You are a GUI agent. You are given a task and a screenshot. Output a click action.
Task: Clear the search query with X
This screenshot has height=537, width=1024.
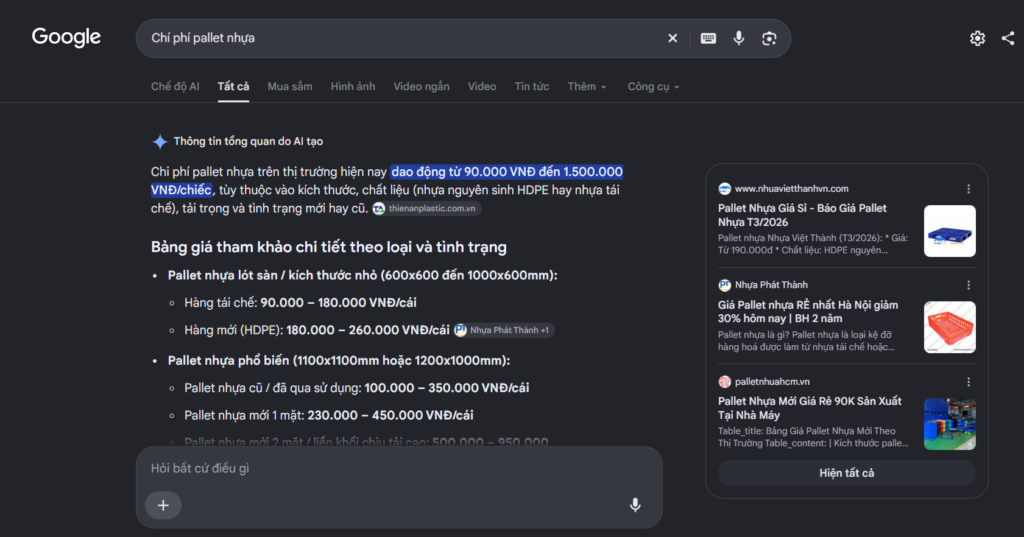point(673,39)
